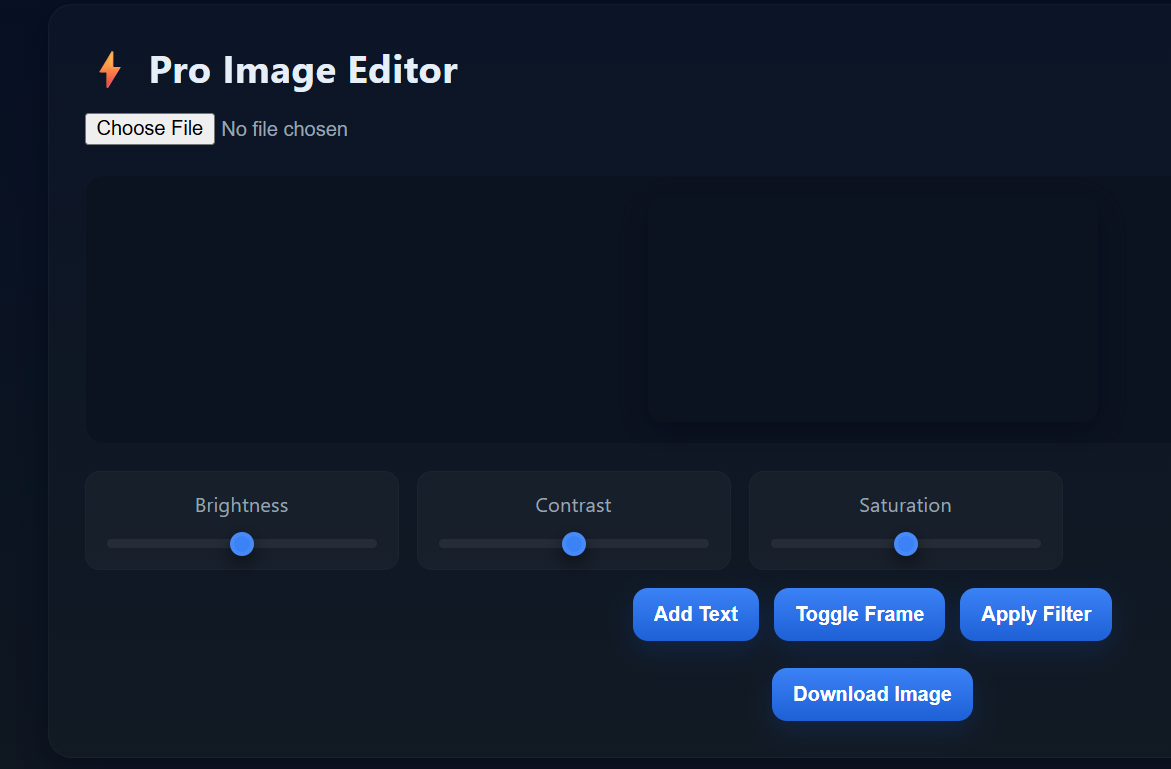Click the Saturation slider handle
The image size is (1171, 769).
(x=906, y=544)
